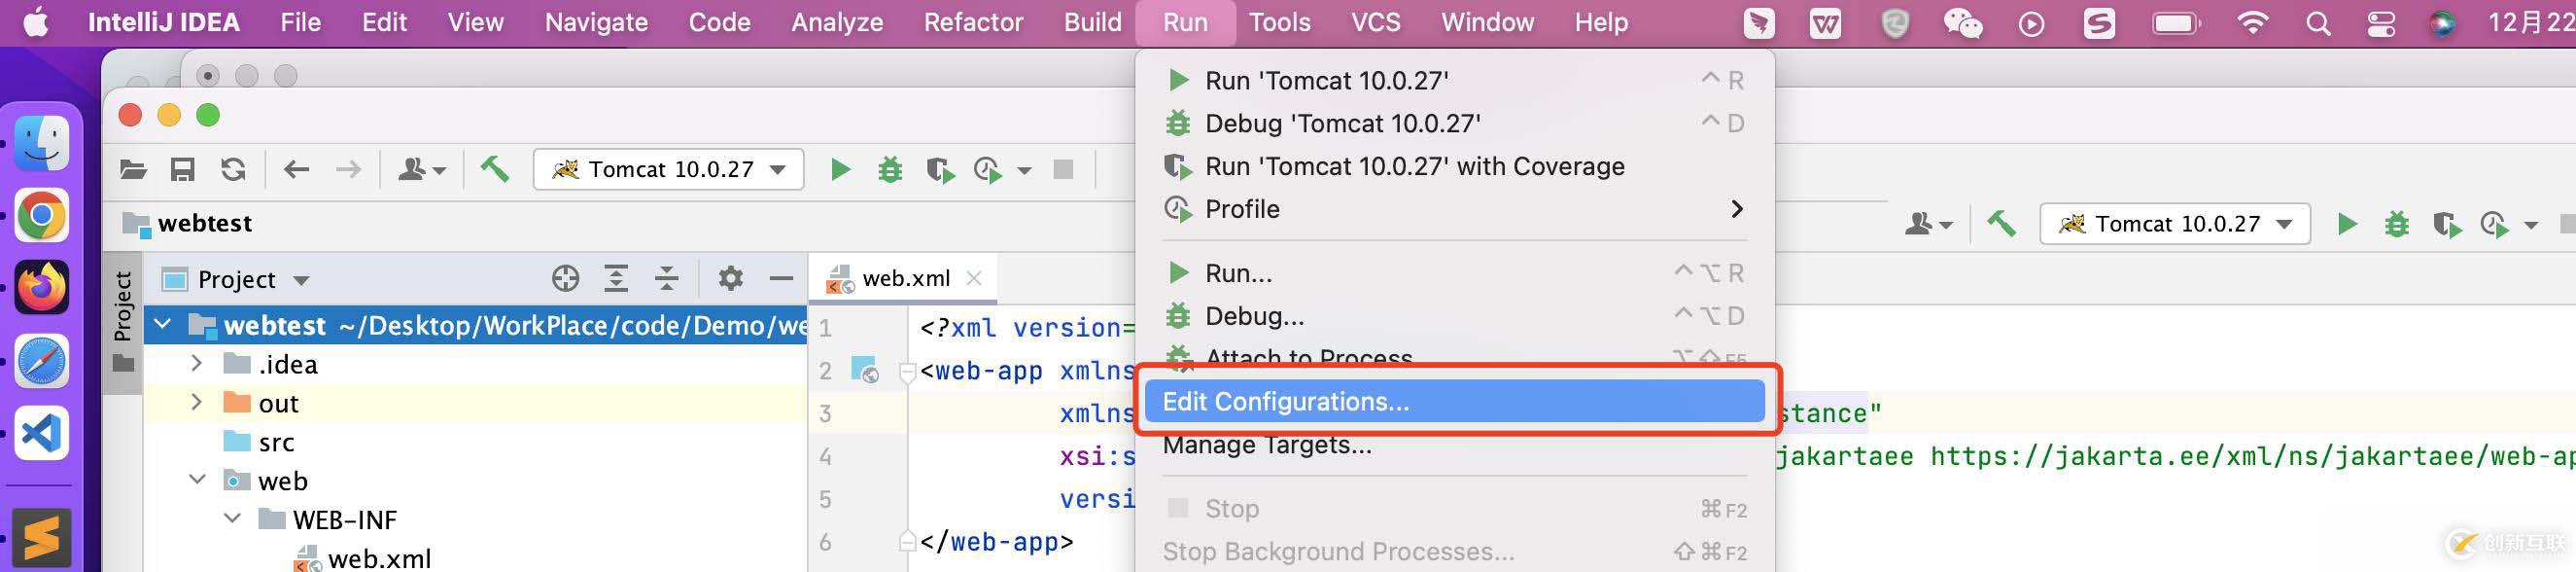Click the WeChat icon in menu bar
The height and width of the screenshot is (572, 2576).
pyautogui.click(x=1962, y=22)
